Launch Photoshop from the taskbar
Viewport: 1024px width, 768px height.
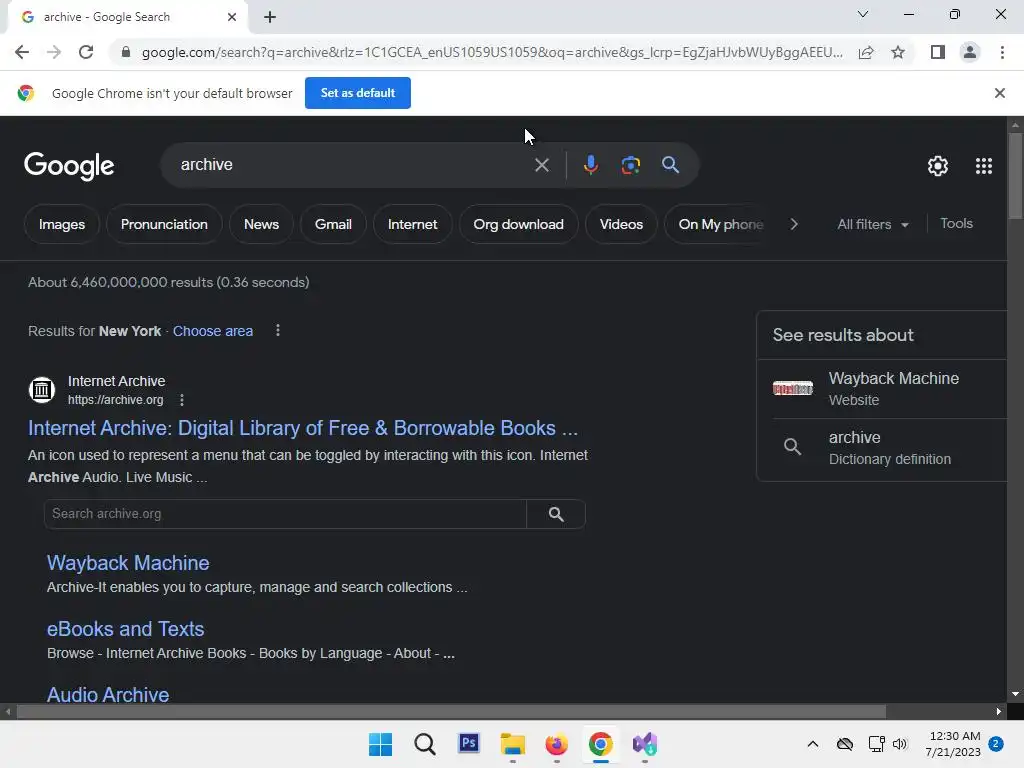(468, 744)
